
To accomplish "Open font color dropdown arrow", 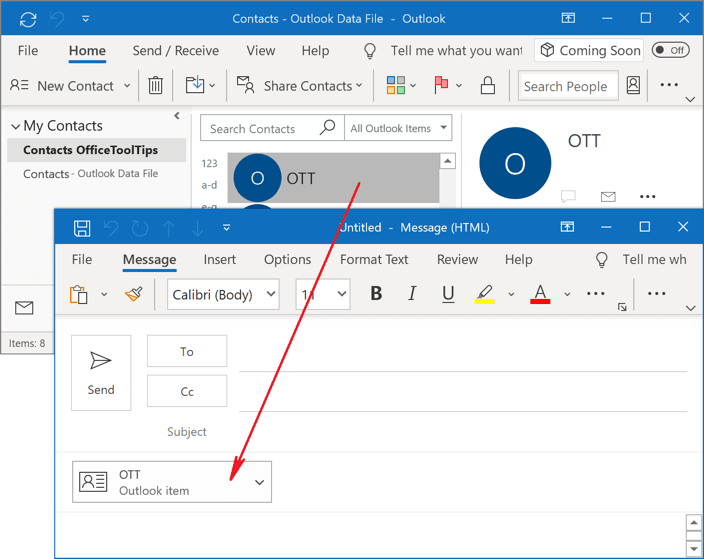I will (567, 294).
